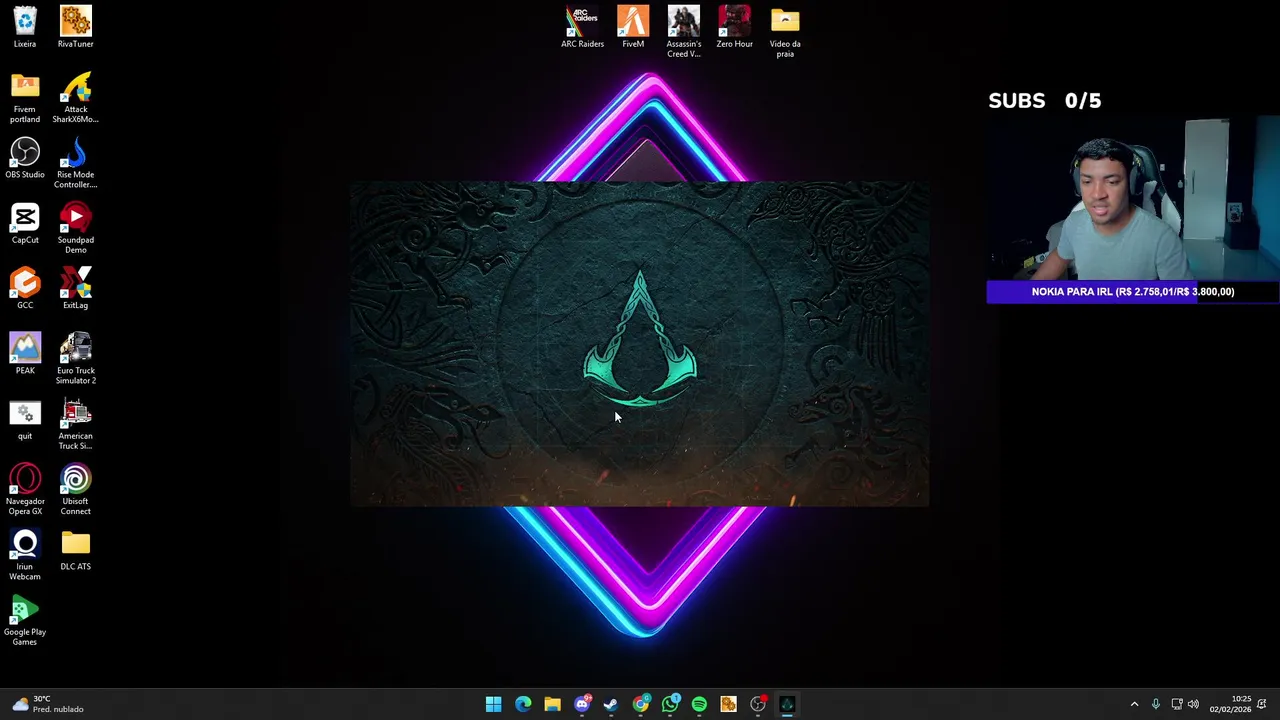Open the orange gears app in the taskbar

click(x=728, y=704)
